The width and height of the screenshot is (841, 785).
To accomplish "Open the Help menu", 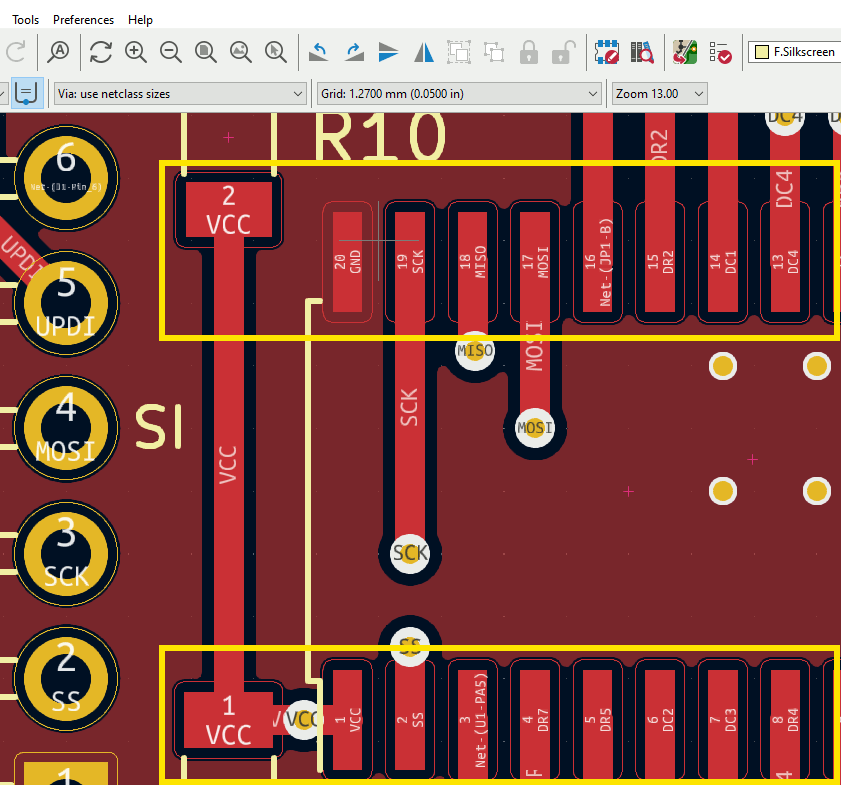I will [140, 20].
